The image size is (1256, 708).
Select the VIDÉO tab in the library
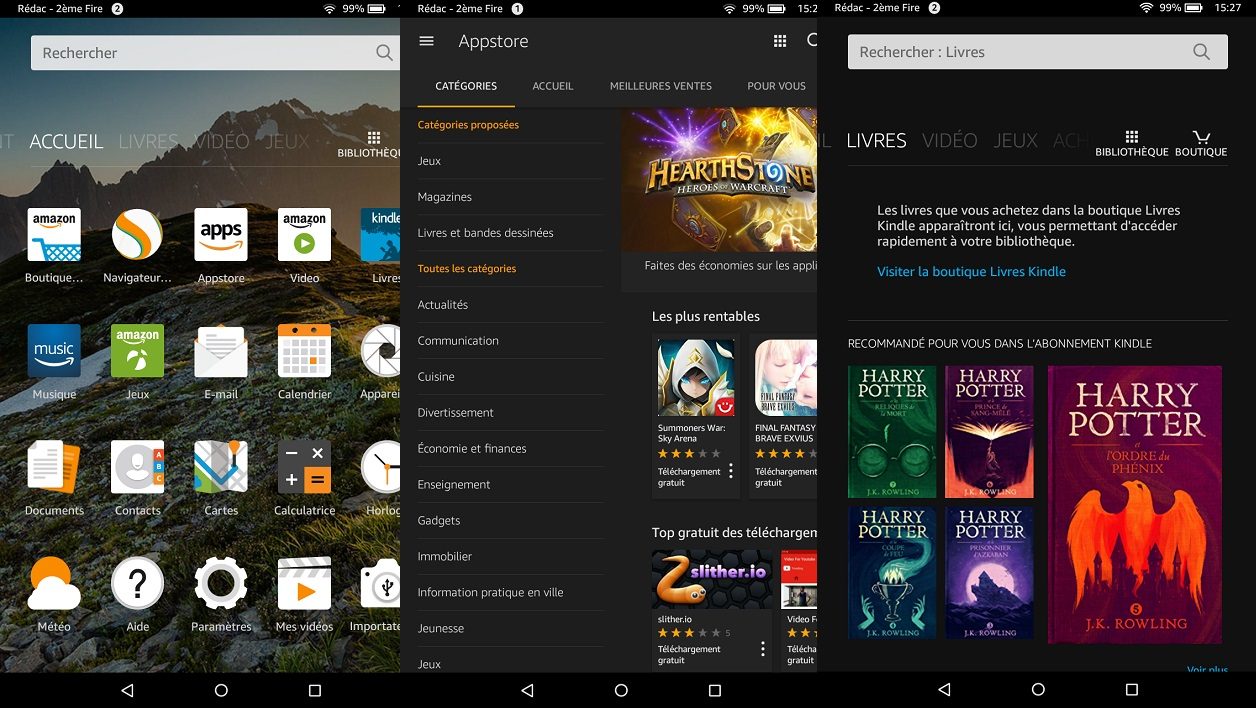(949, 140)
